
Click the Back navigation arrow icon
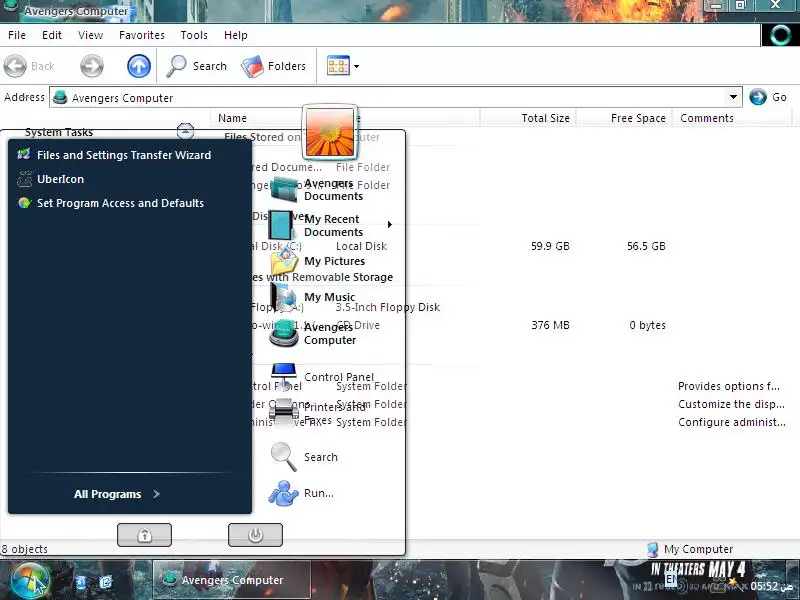pyautogui.click(x=15, y=66)
